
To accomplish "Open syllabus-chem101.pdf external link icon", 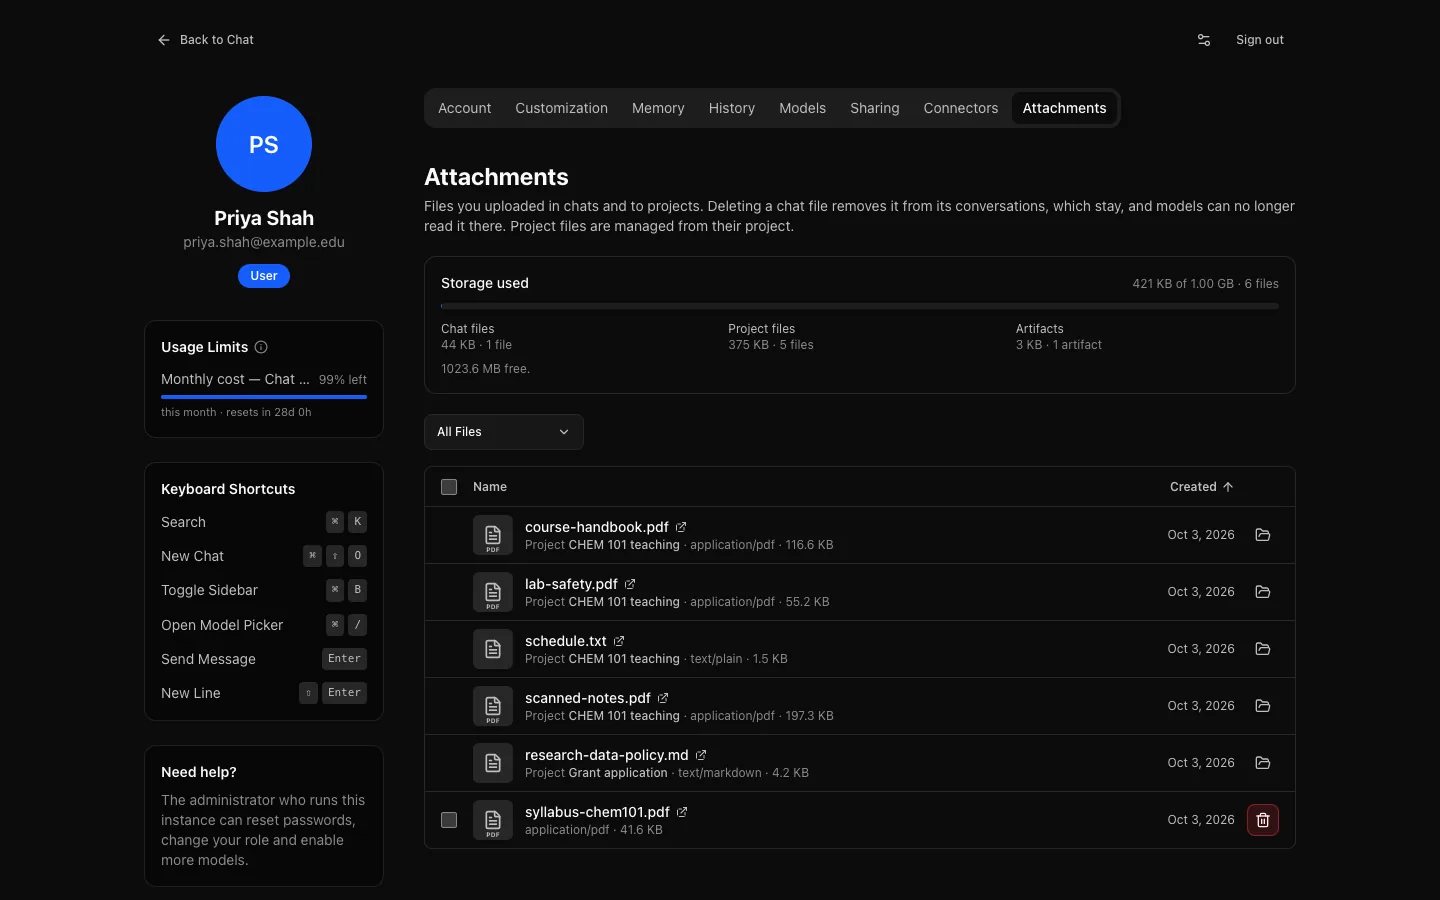I will (x=682, y=812).
